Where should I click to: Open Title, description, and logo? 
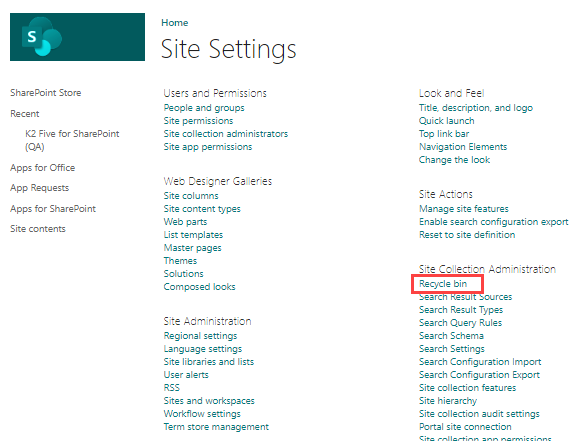click(x=476, y=108)
